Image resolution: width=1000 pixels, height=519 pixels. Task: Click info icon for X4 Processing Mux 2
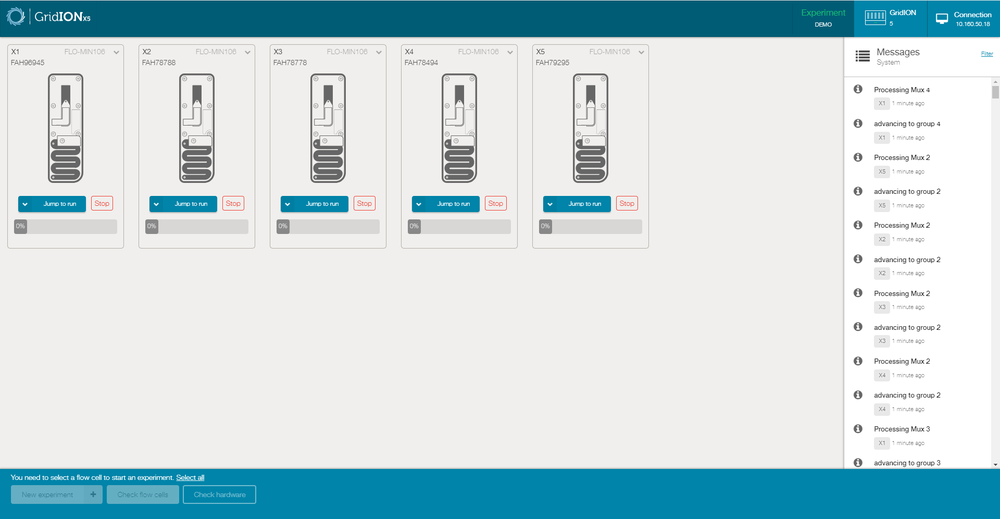click(858, 361)
